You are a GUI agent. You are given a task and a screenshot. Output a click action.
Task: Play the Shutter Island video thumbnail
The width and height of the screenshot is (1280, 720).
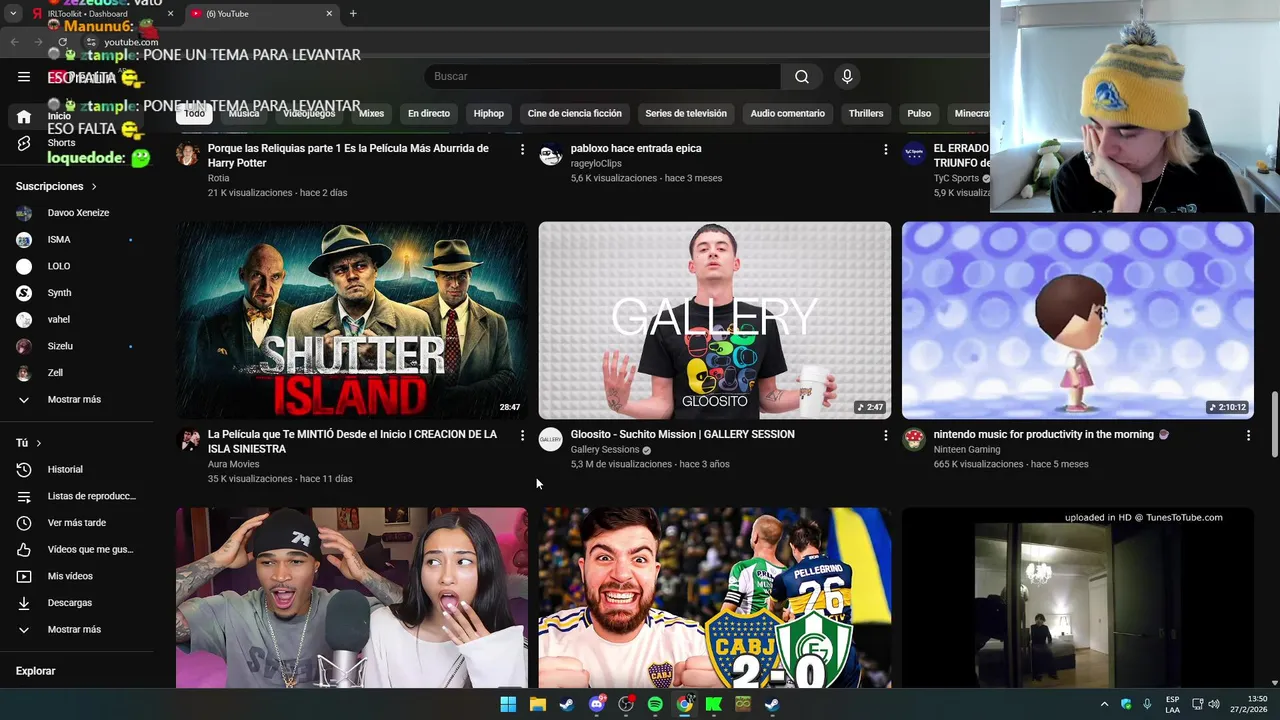point(352,320)
